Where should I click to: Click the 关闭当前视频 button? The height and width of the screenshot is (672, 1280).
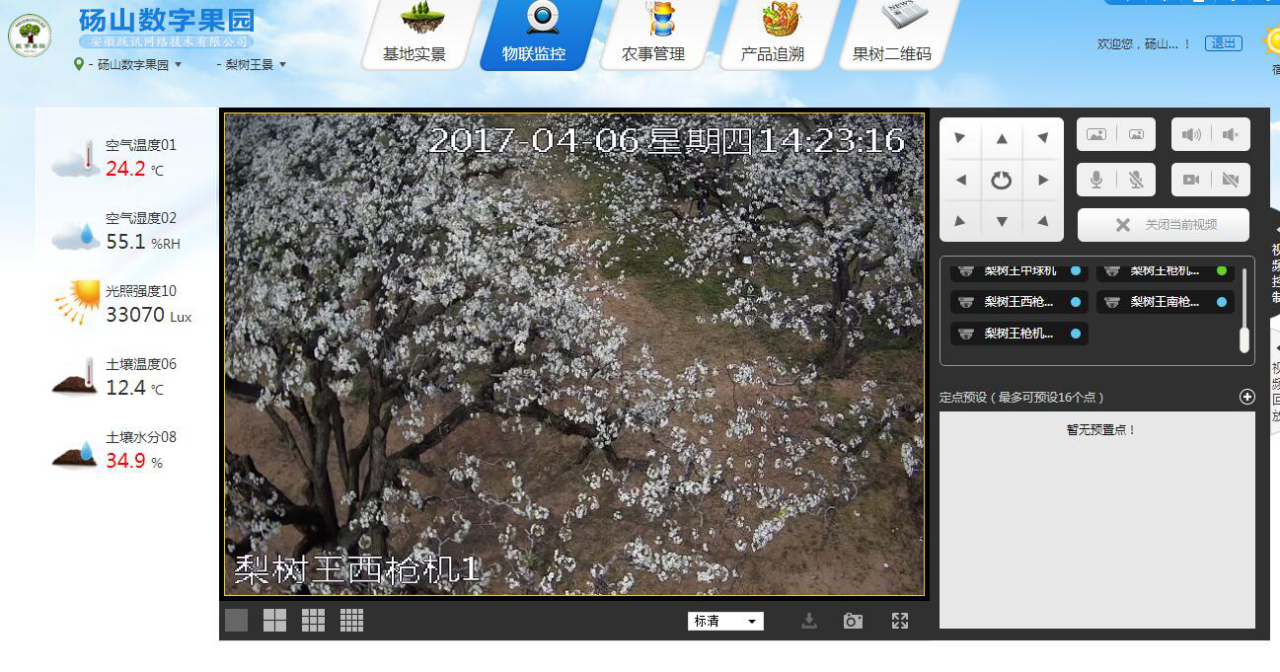[x=1162, y=224]
